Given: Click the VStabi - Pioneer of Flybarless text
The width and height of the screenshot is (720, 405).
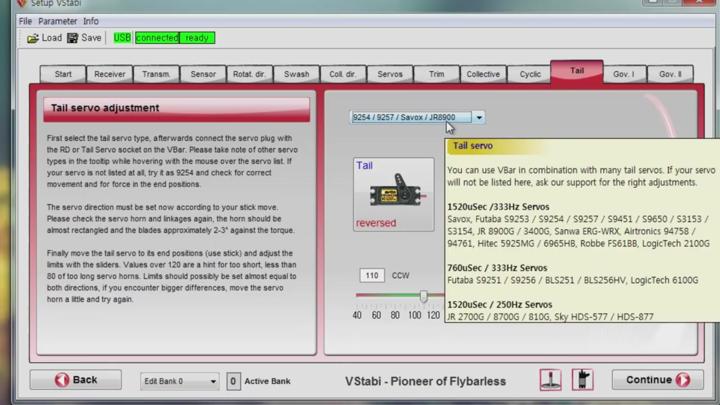Looking at the screenshot, I should tap(425, 381).
